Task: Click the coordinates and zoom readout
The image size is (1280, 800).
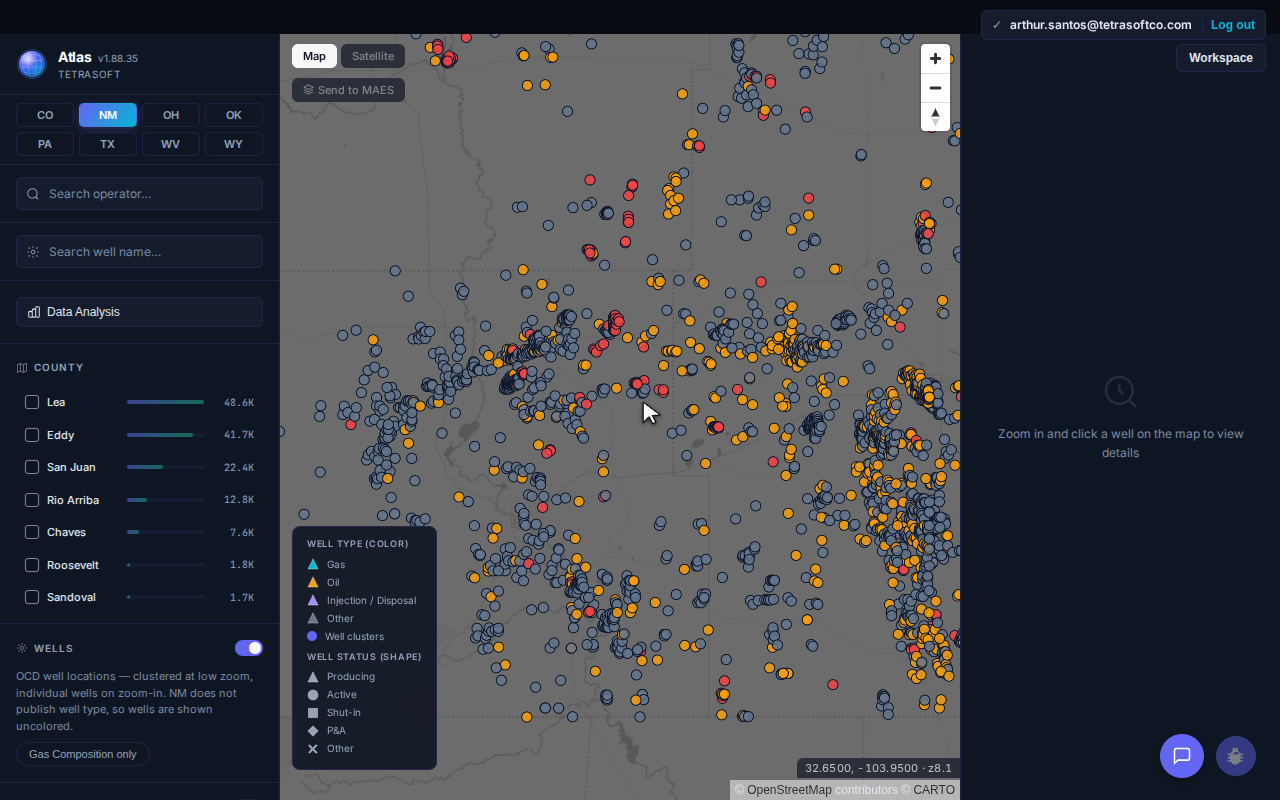Action: (x=879, y=768)
